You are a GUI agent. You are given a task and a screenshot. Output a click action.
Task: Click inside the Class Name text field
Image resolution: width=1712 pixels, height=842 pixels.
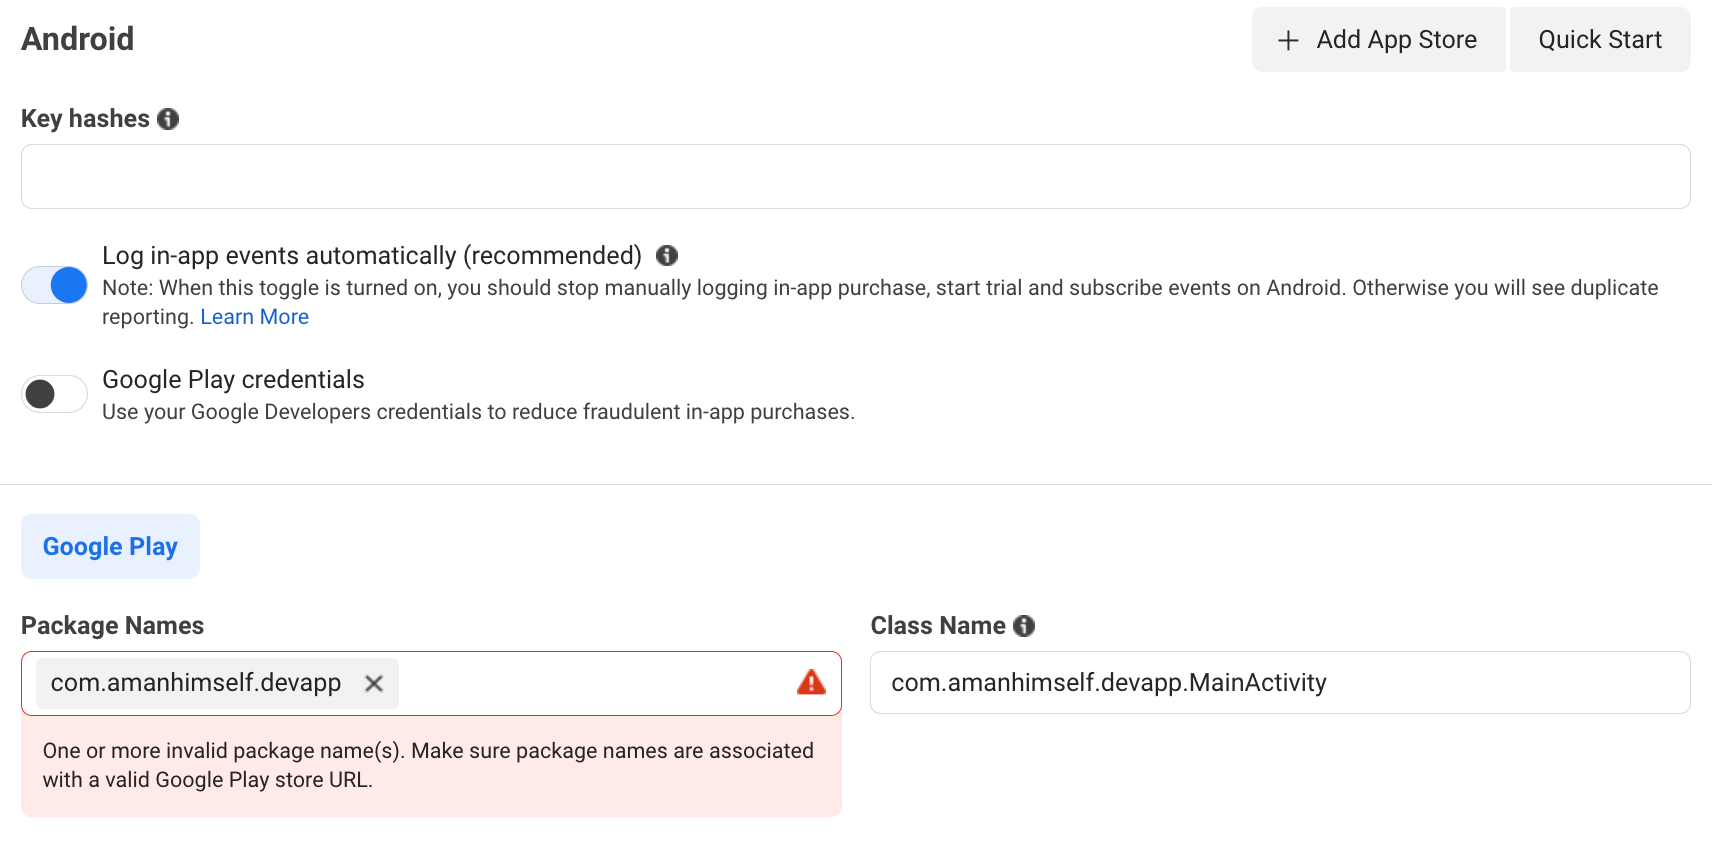coord(1280,683)
